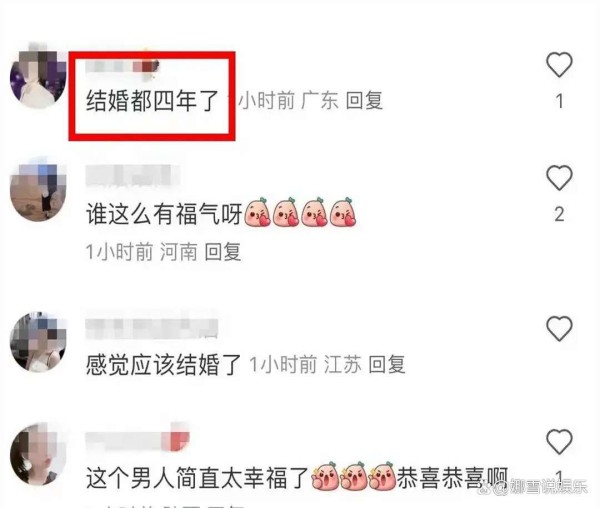600x508 pixels.
Task: Open the blurred username above 结婚都四年了
Action: click(x=122, y=67)
